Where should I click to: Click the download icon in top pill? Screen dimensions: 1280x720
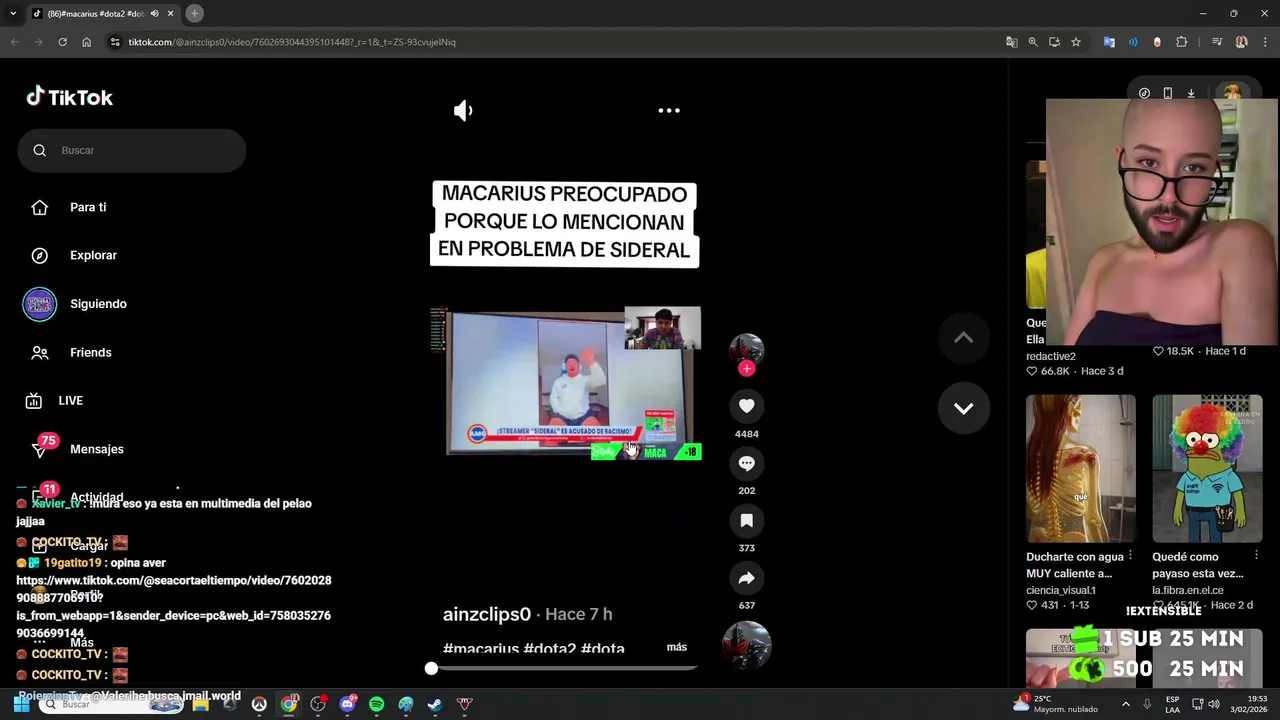coord(1191,93)
